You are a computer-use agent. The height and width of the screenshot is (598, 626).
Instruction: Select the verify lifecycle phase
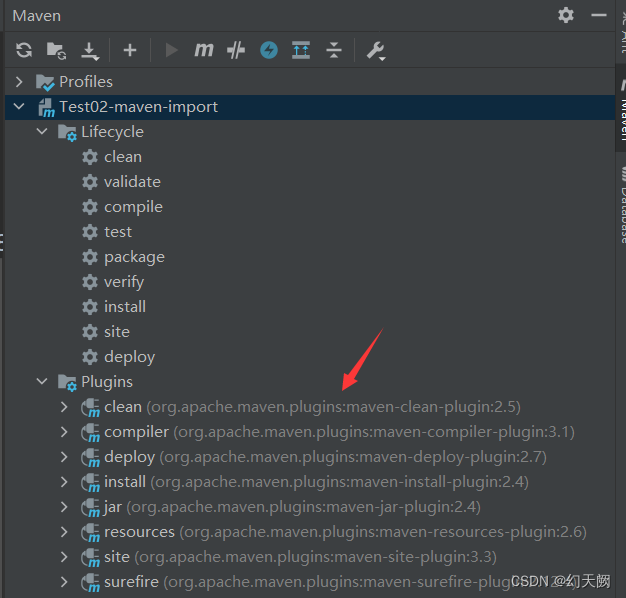pyautogui.click(x=124, y=282)
